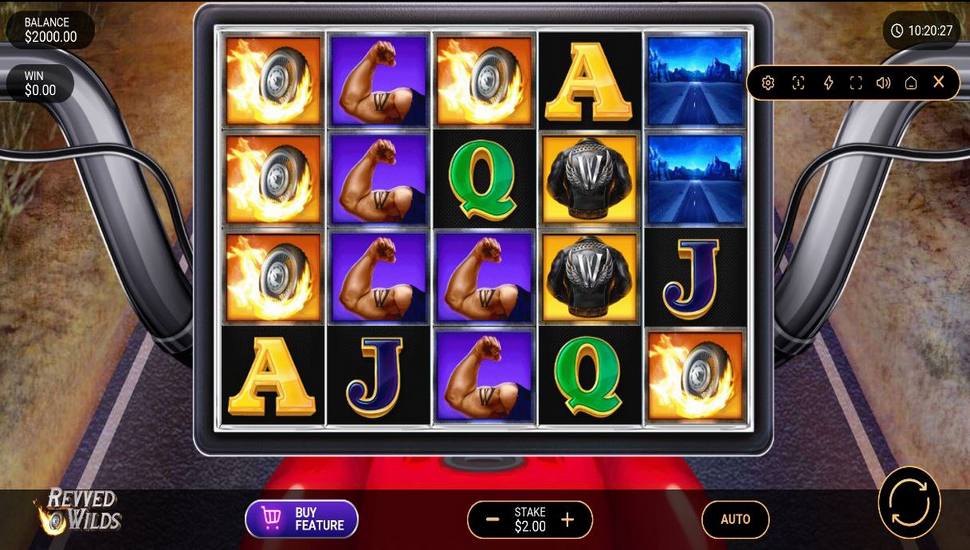Image resolution: width=970 pixels, height=550 pixels.
Task: Mute the sound speaker icon
Action: tap(883, 82)
